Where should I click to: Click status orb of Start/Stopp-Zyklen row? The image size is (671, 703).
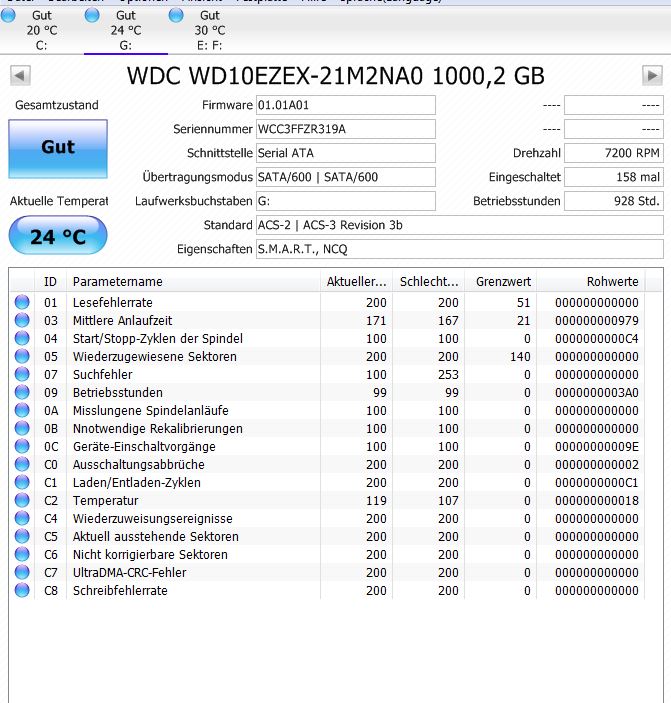pyautogui.click(x=22, y=338)
